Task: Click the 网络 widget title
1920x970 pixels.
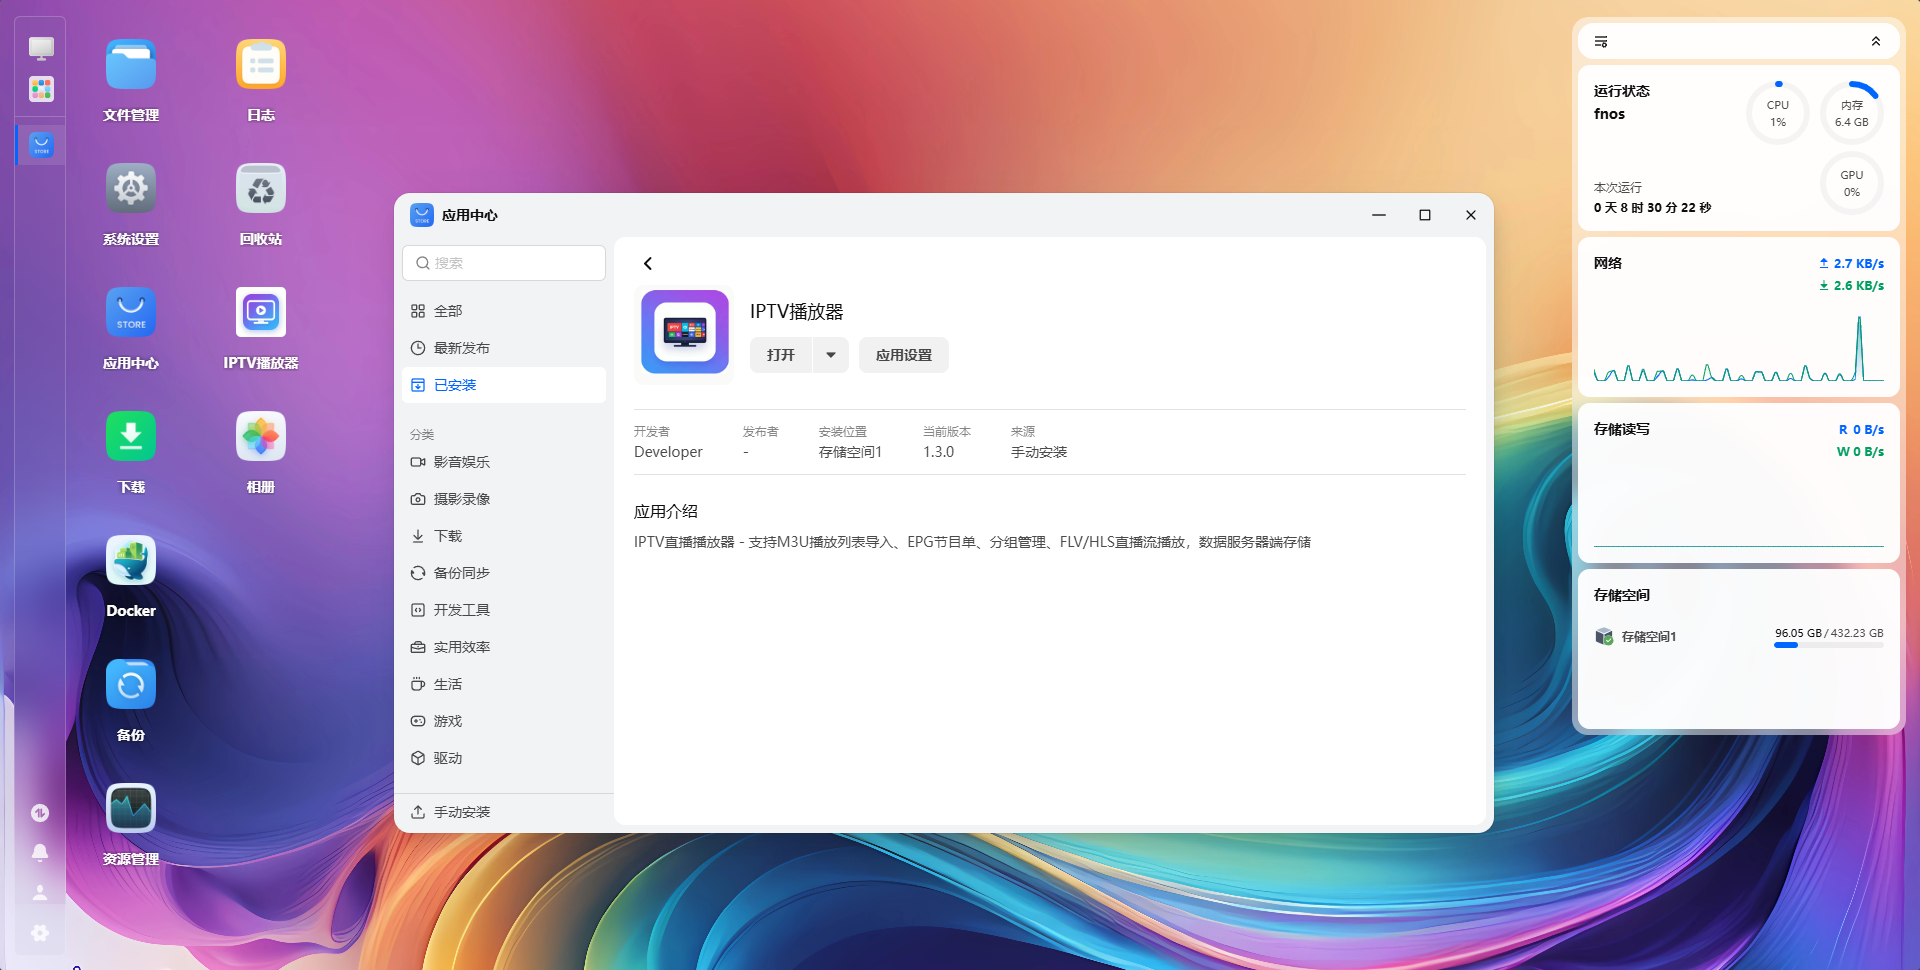Action: (1608, 263)
